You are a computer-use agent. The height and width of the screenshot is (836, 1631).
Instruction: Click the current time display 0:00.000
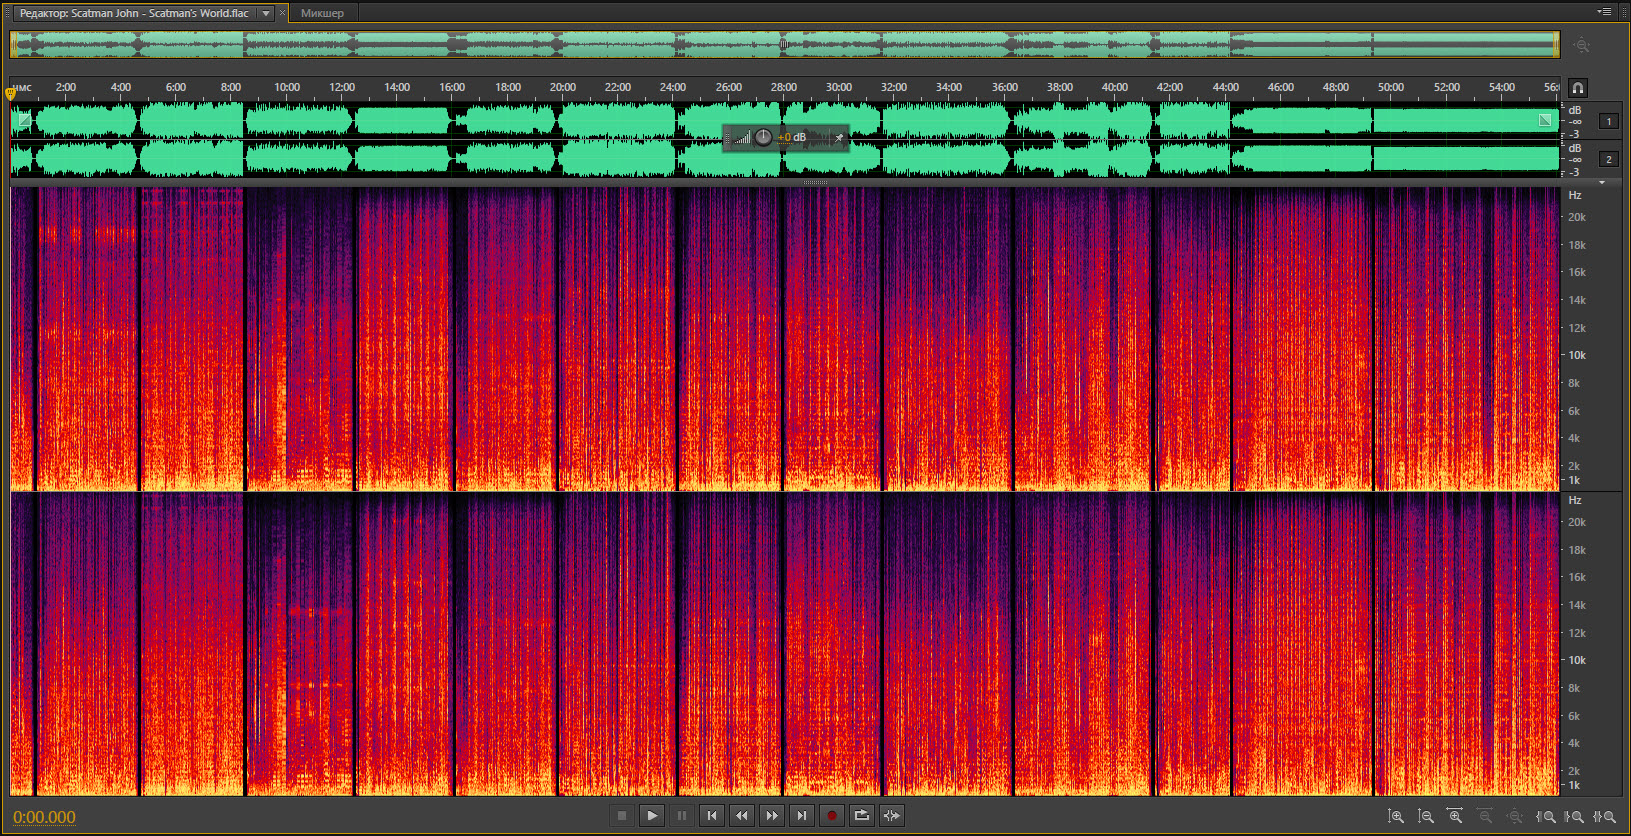[x=44, y=817]
